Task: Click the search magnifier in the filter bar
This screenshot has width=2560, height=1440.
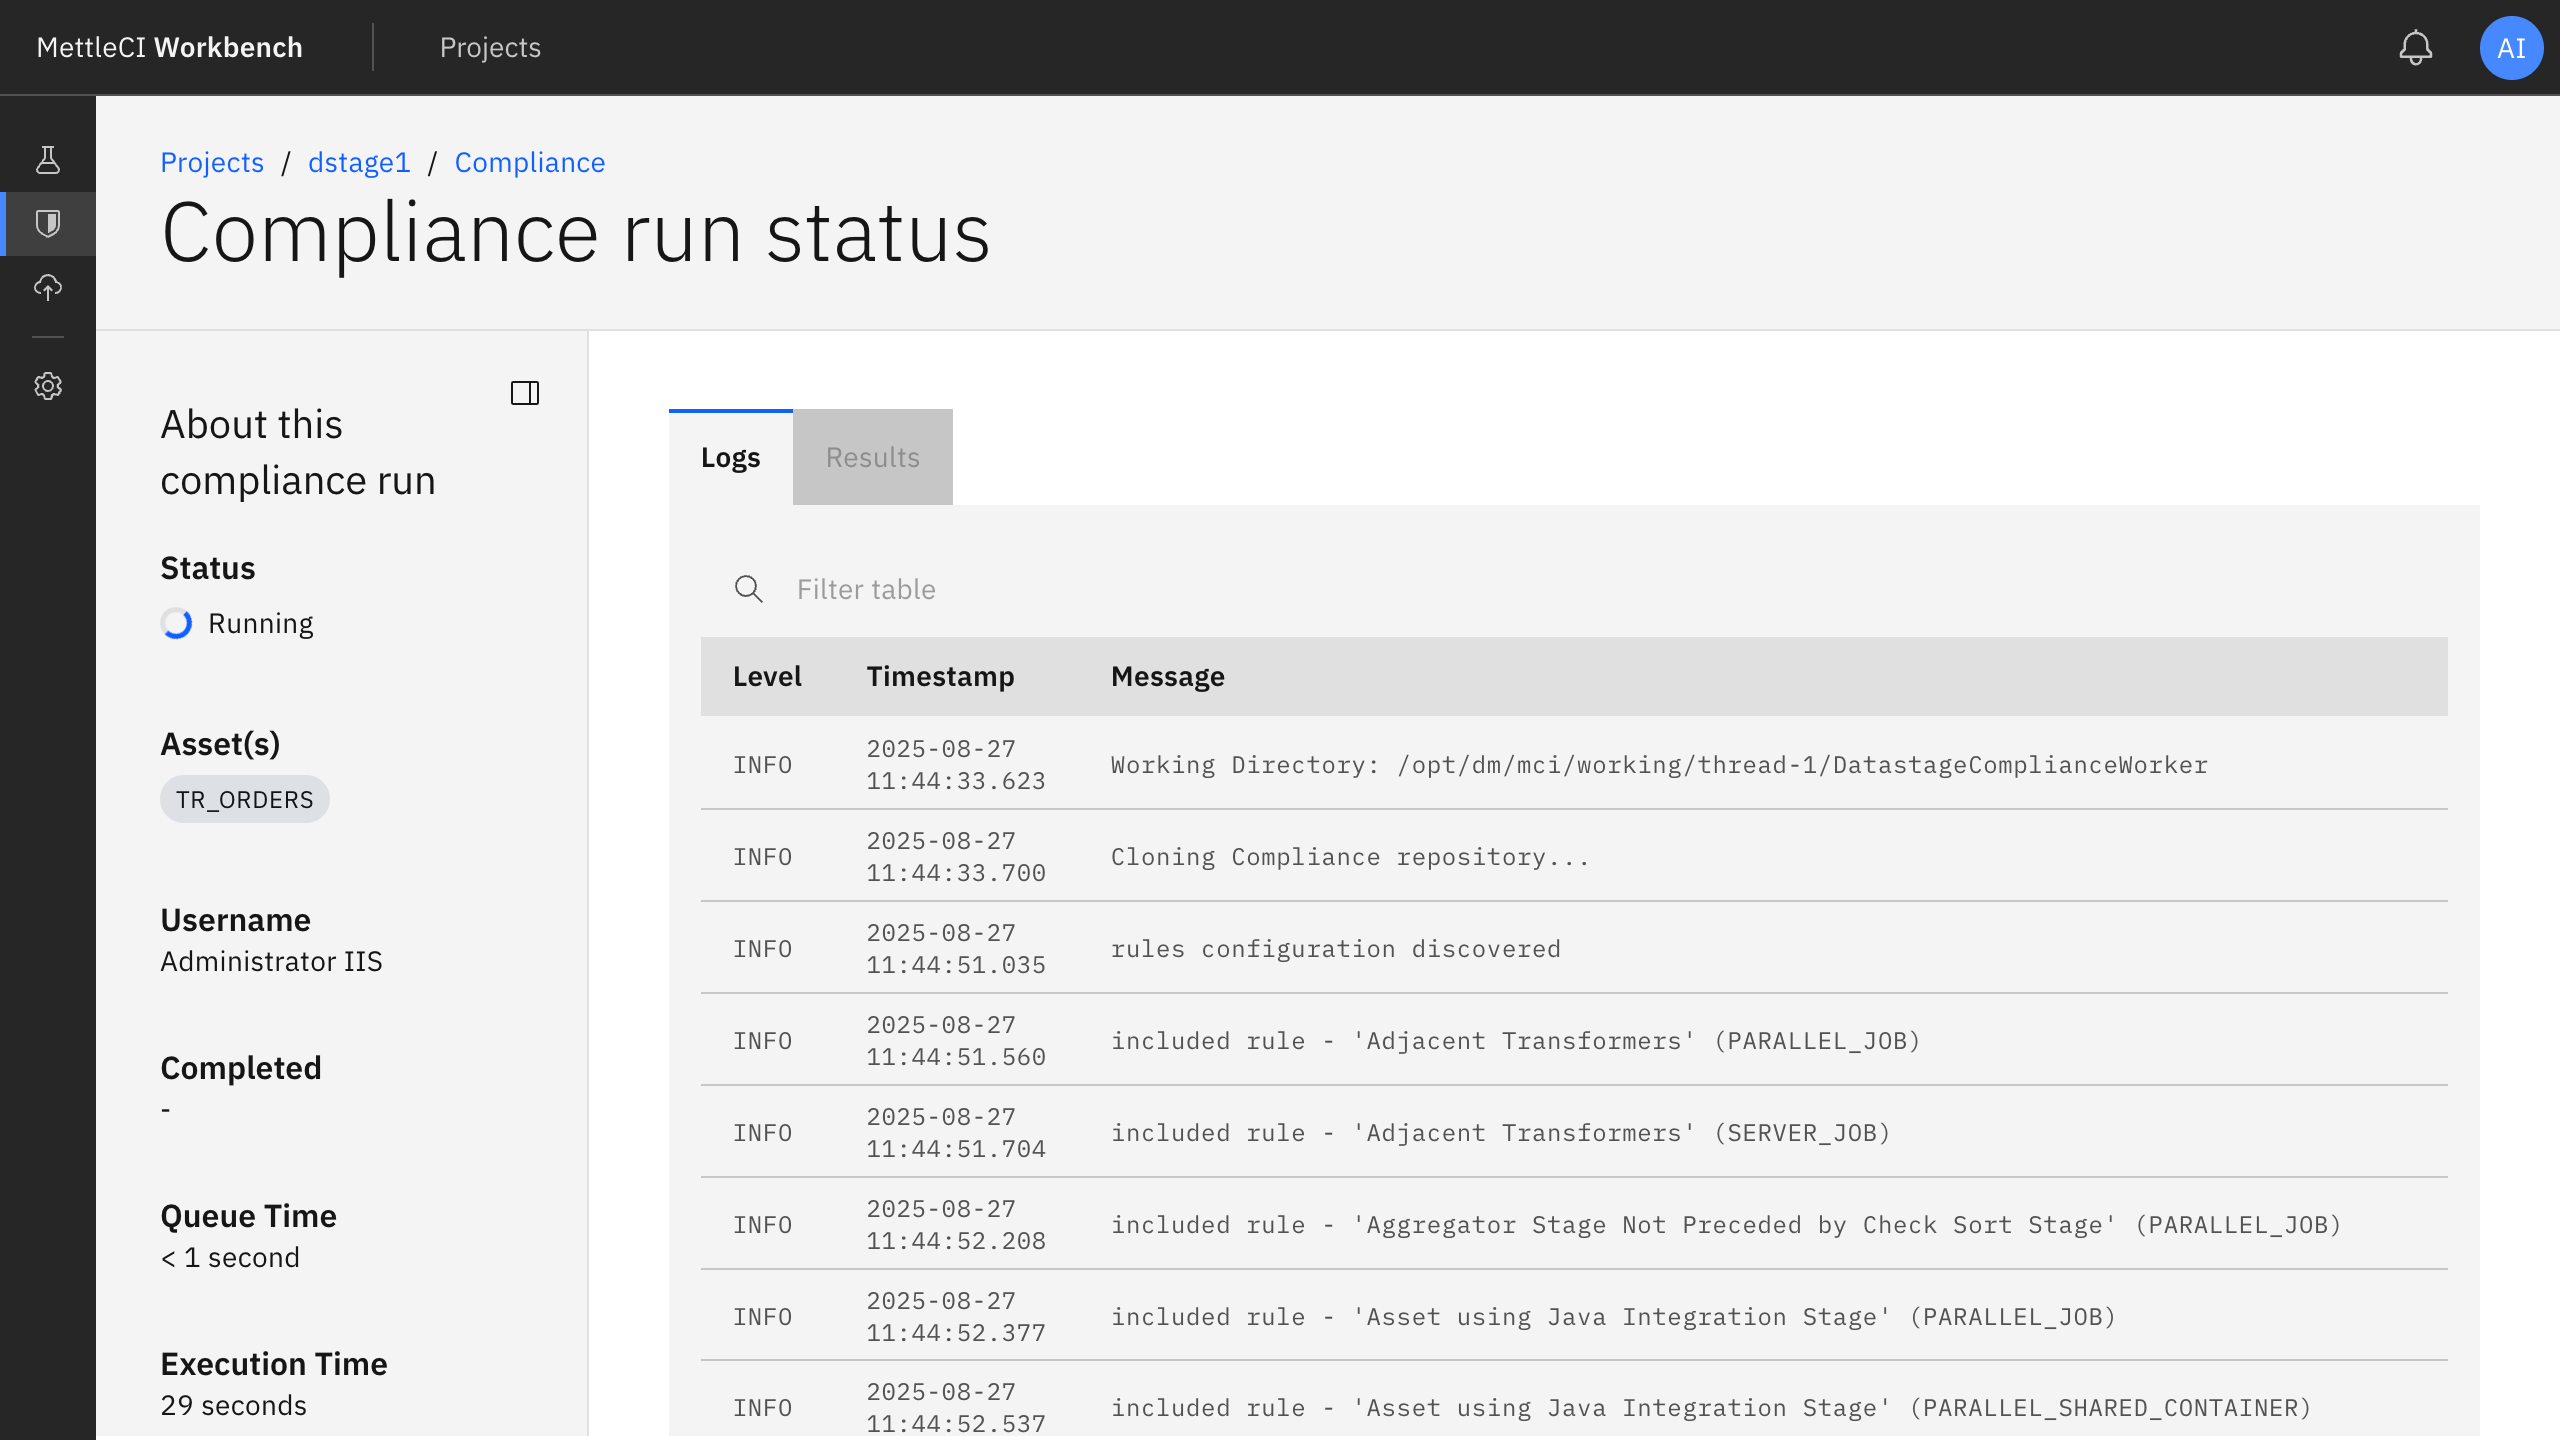Action: point(748,590)
